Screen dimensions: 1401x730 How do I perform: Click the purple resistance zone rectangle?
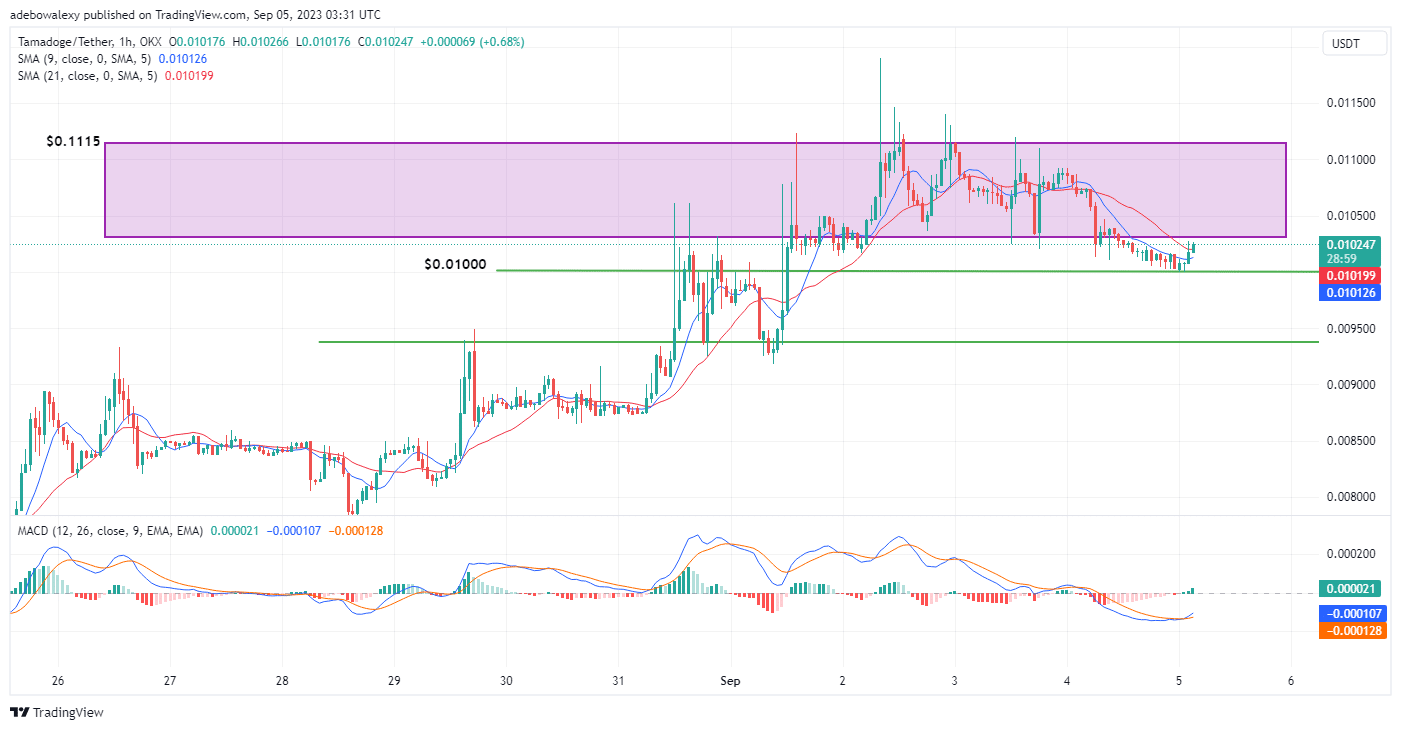pos(695,190)
